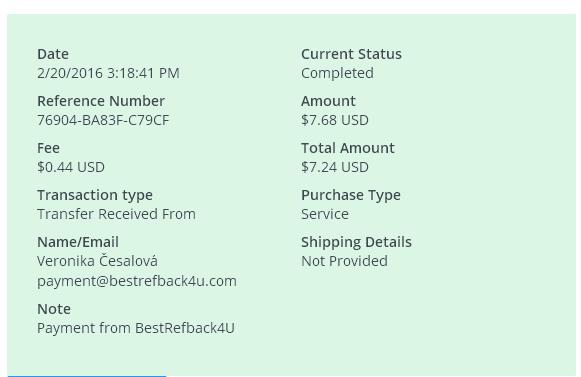Click the Date label
Screen dimensions: 581x377
53,54
